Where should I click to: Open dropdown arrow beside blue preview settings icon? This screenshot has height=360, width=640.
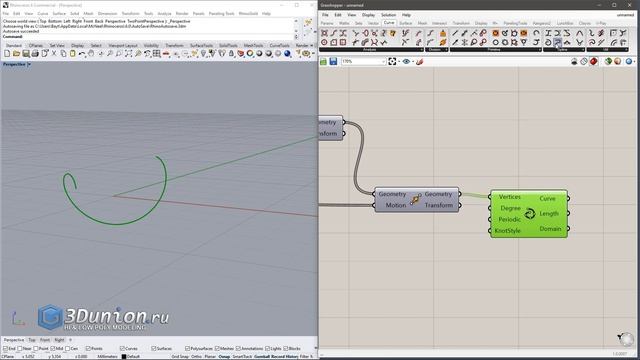(635, 62)
